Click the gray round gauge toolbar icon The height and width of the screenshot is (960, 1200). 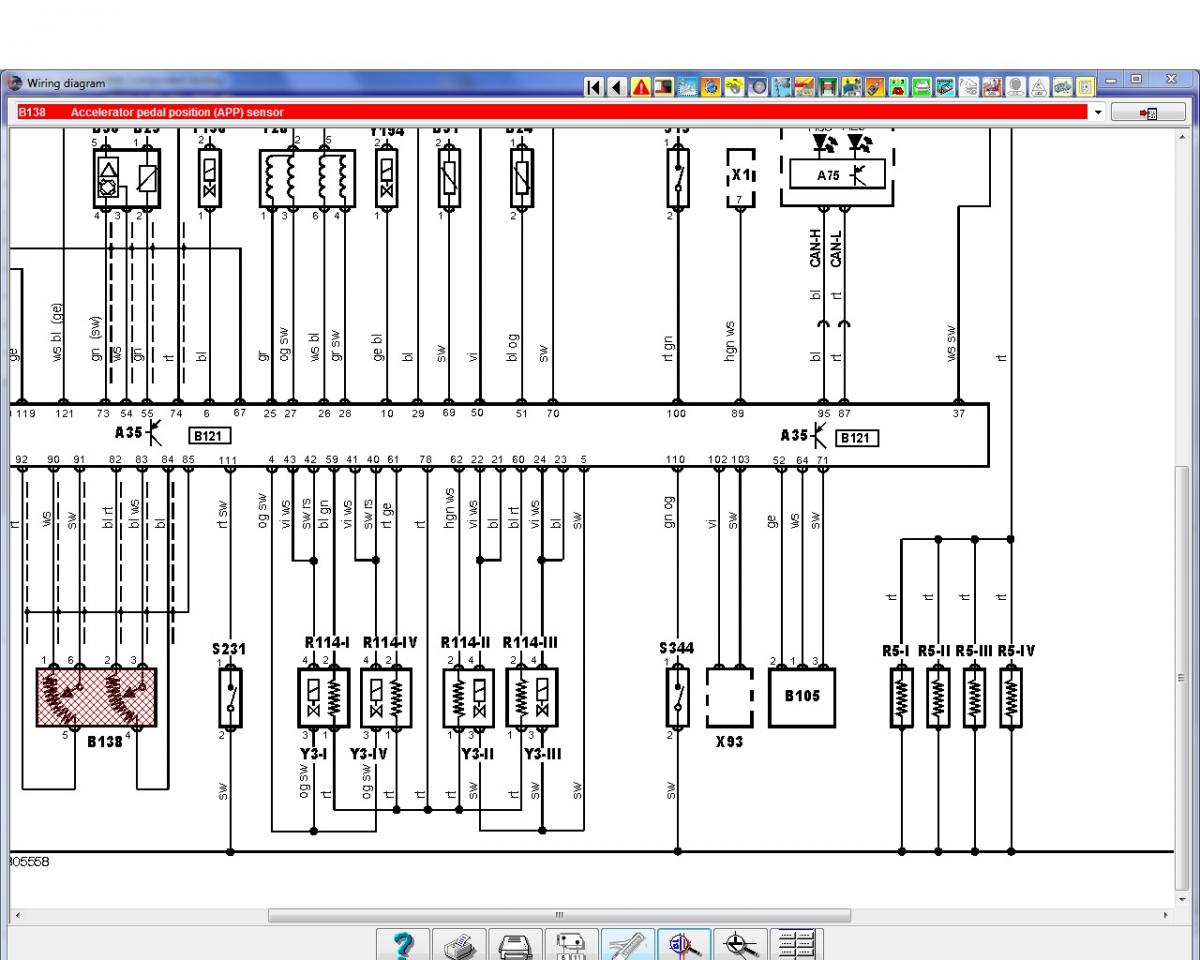coord(757,87)
